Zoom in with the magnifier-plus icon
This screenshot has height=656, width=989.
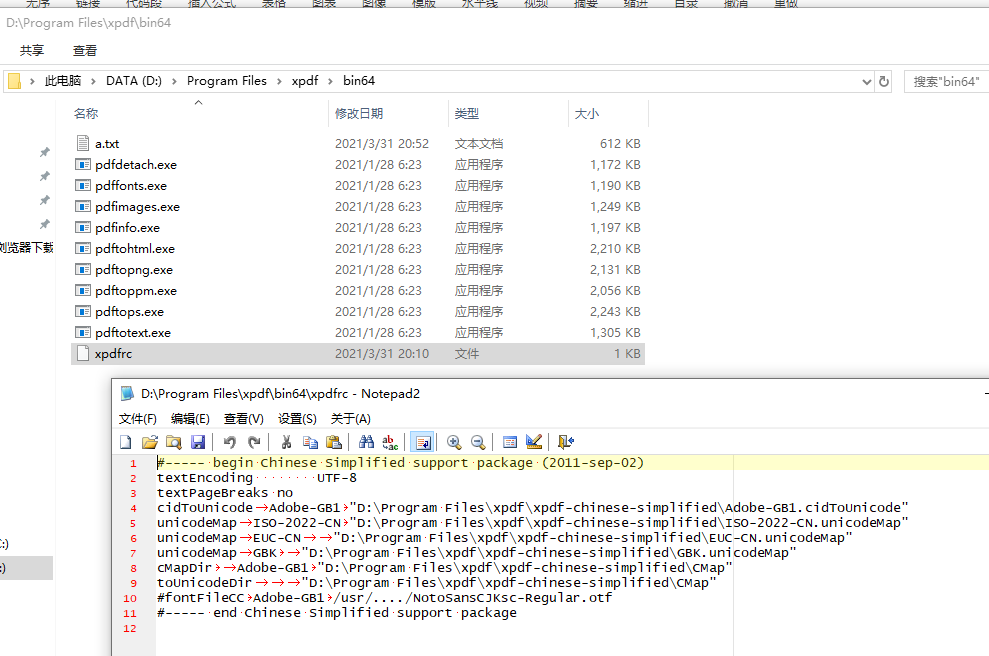(x=453, y=441)
